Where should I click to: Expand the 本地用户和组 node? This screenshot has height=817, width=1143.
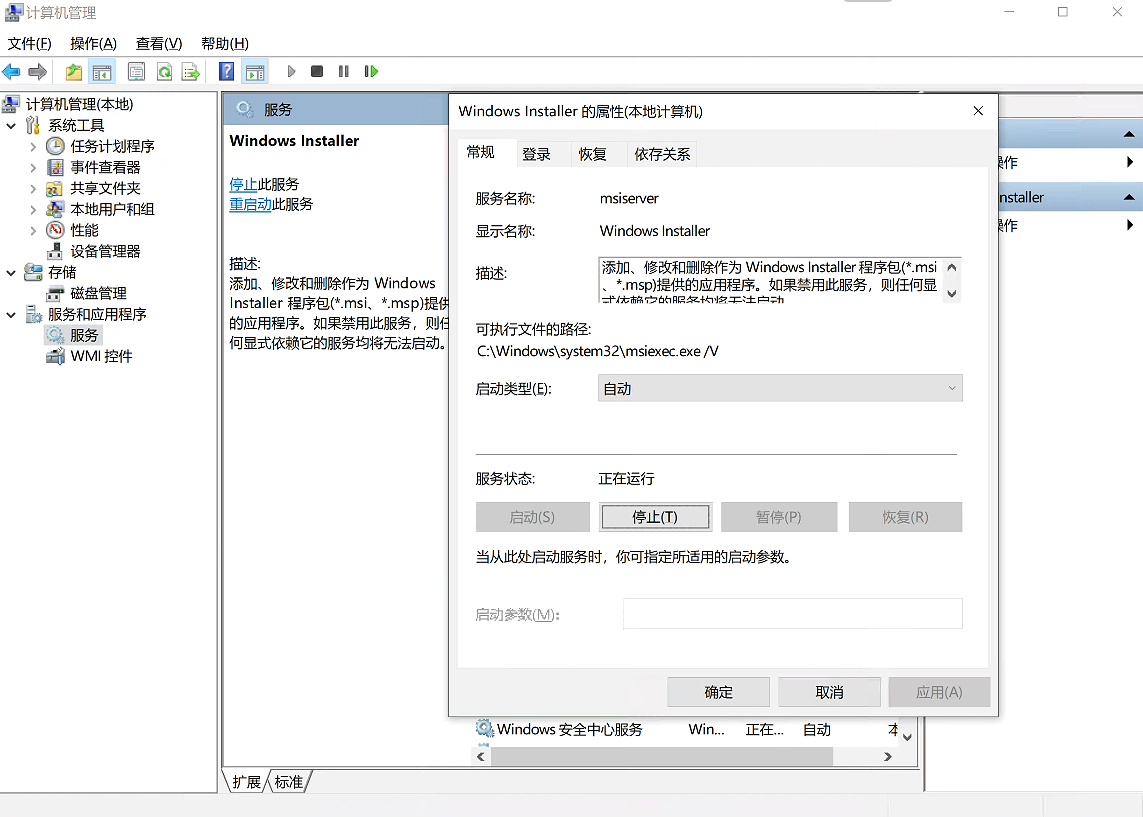point(33,210)
